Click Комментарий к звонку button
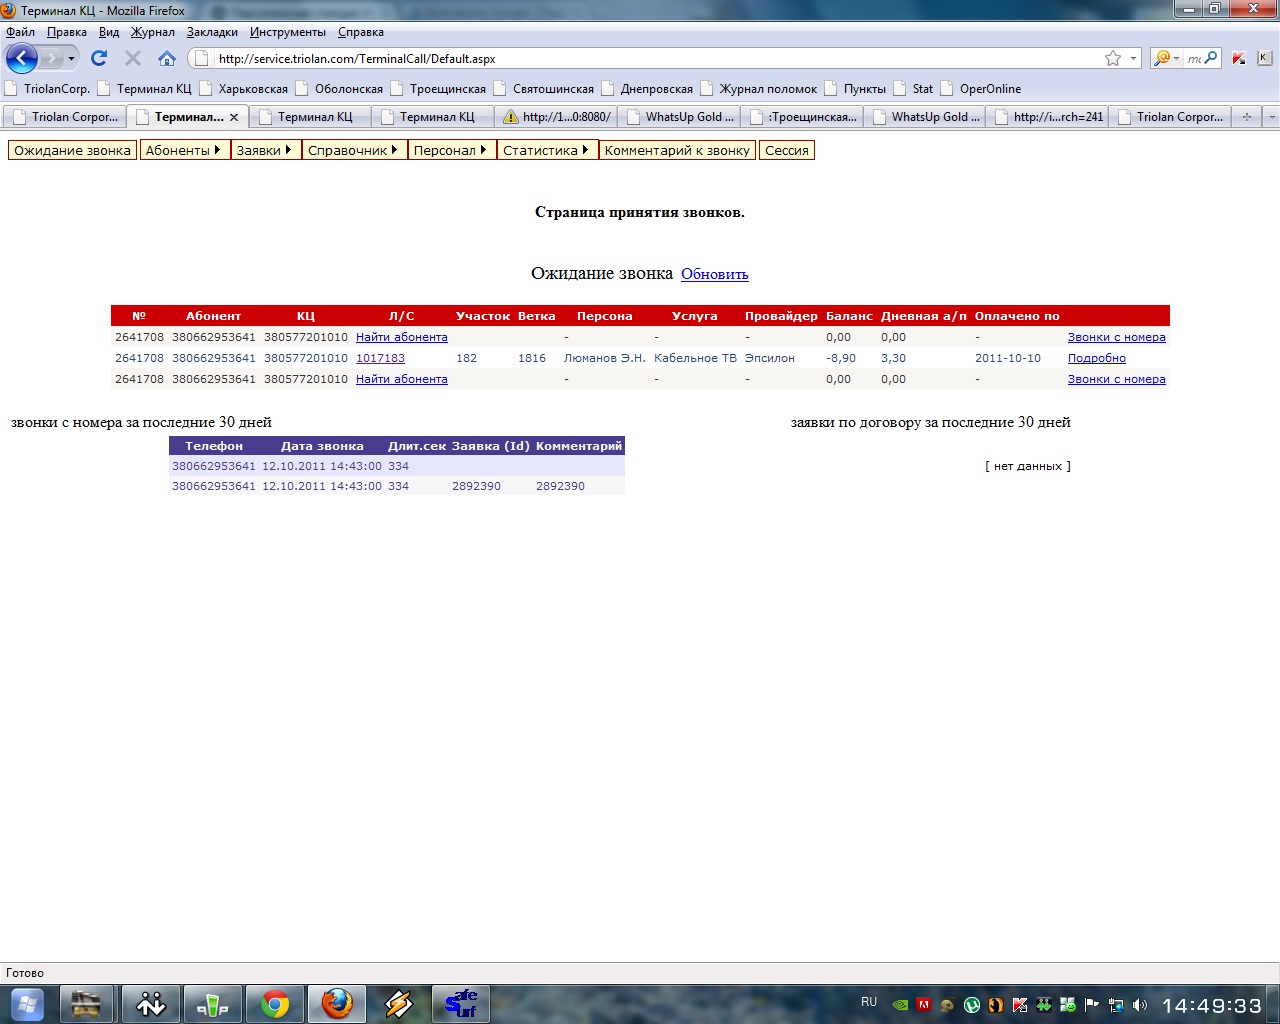The image size is (1280, 1024). point(677,150)
